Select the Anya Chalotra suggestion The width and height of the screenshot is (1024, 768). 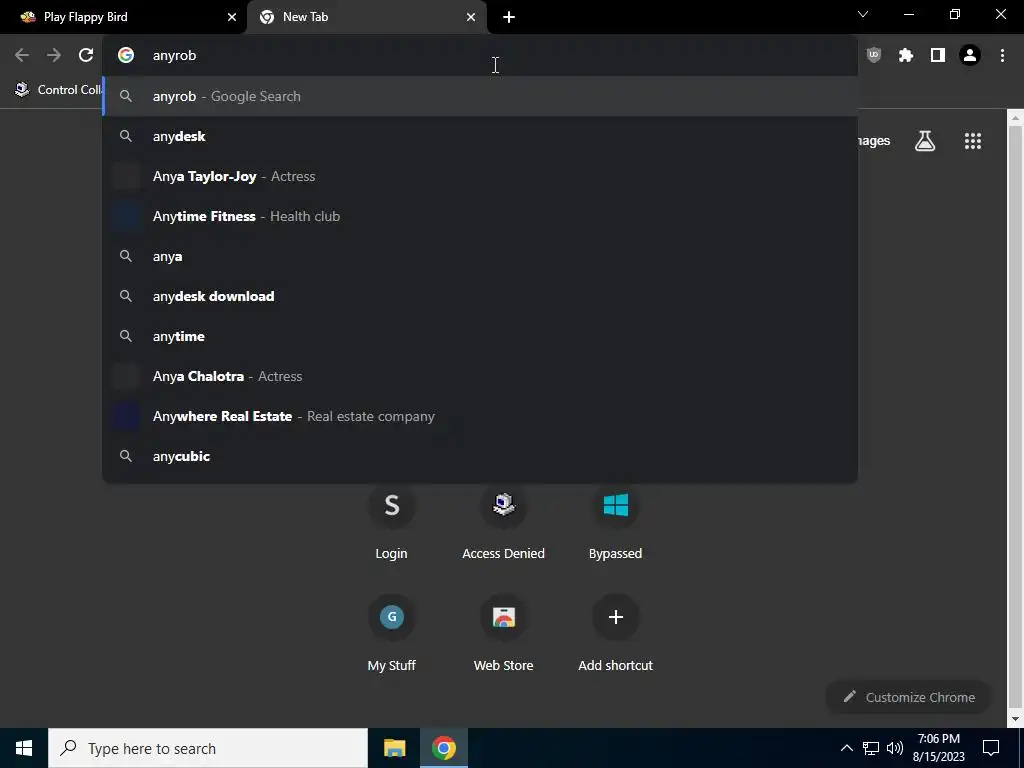[x=480, y=376]
